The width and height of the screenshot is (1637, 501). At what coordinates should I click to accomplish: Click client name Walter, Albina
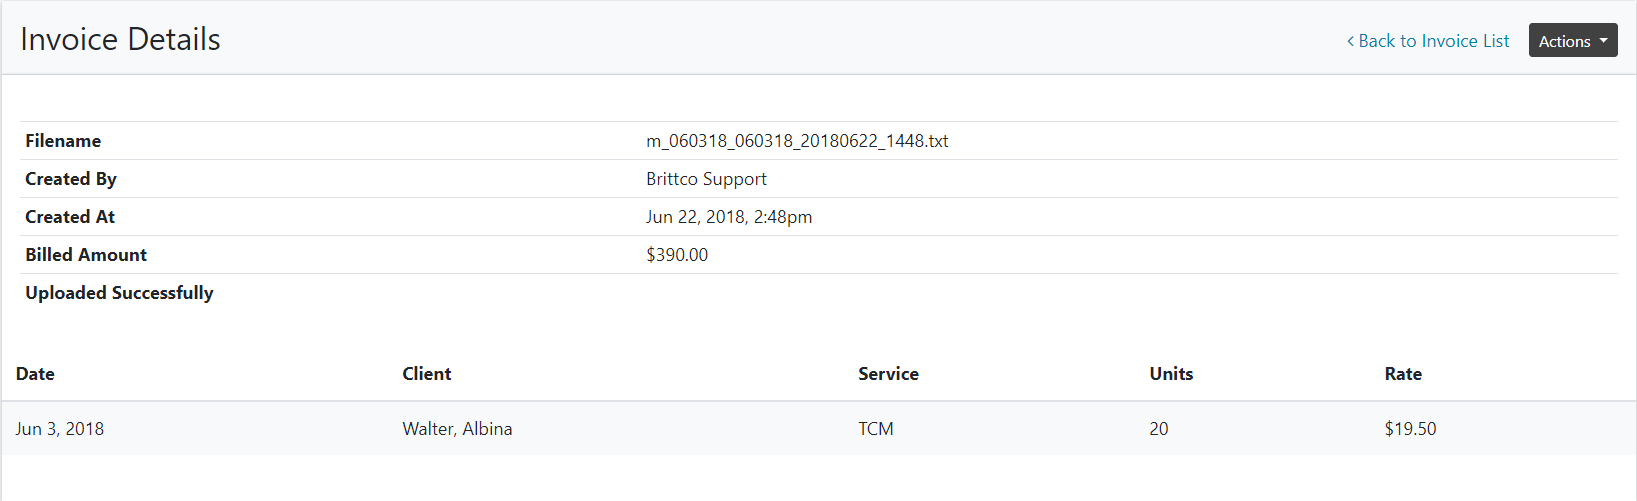pyautogui.click(x=457, y=429)
